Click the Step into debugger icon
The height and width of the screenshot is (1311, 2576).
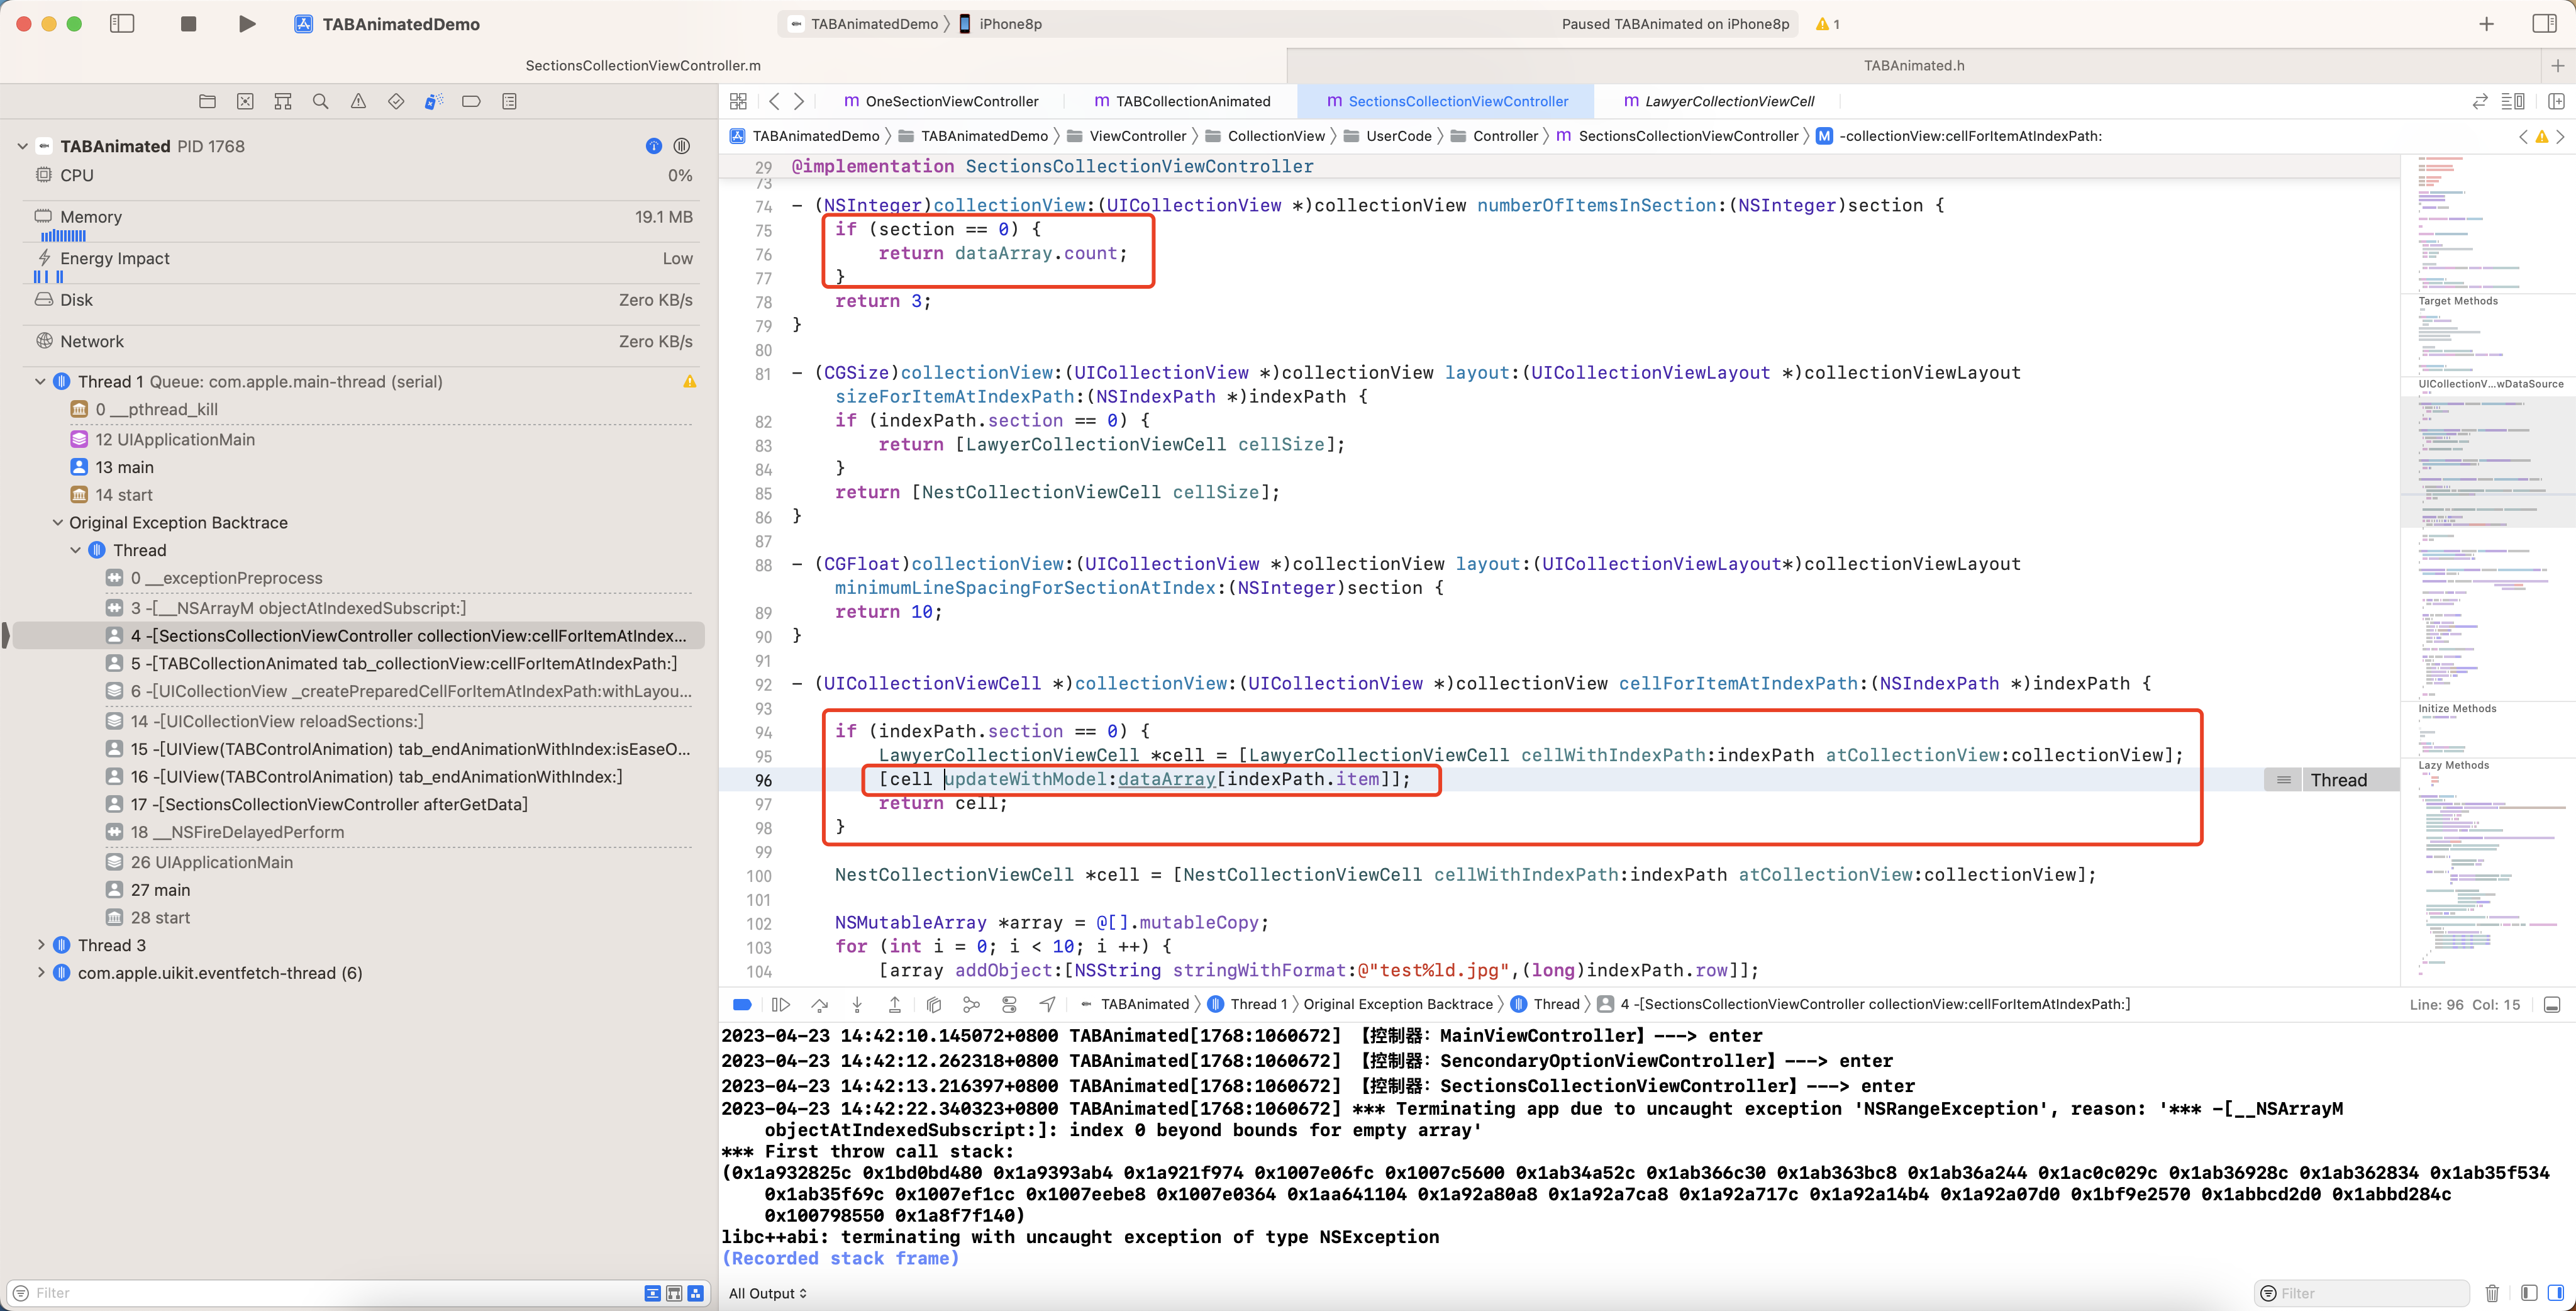857,1004
